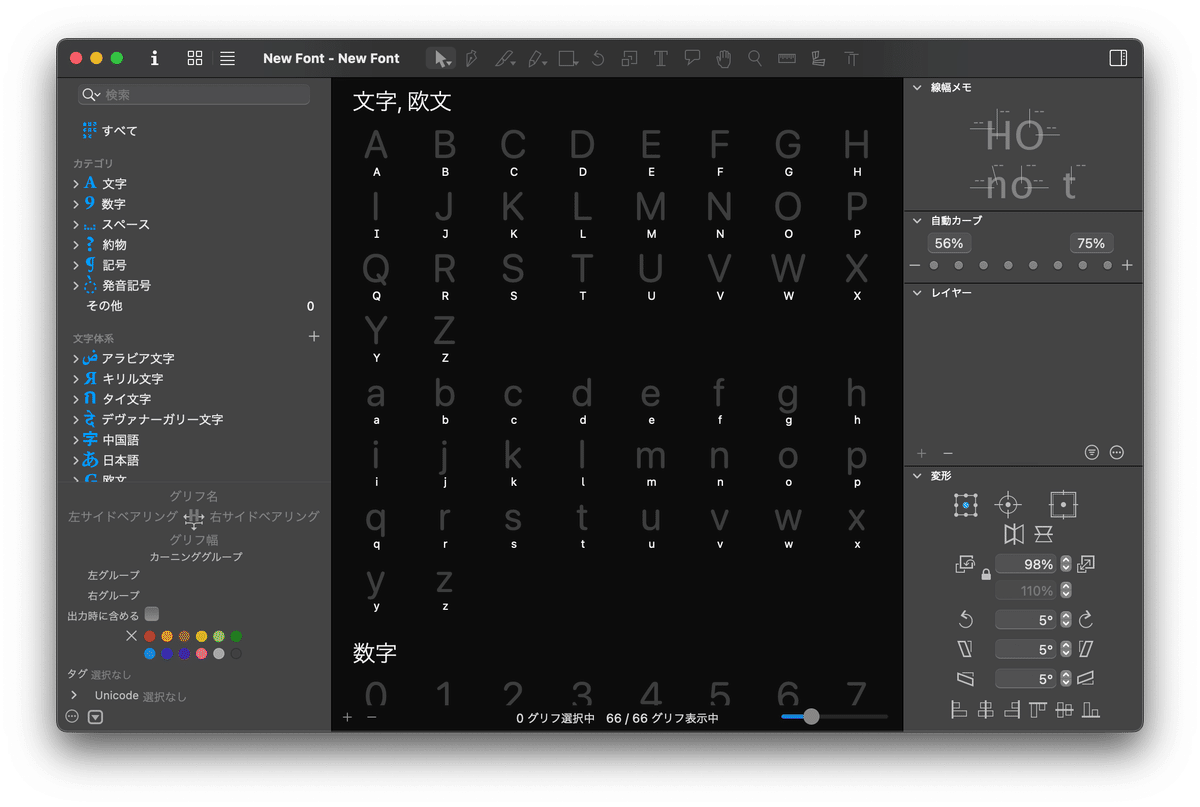Image resolution: width=1200 pixels, height=807 pixels.
Task: Select スペース category row
Action: [195, 224]
